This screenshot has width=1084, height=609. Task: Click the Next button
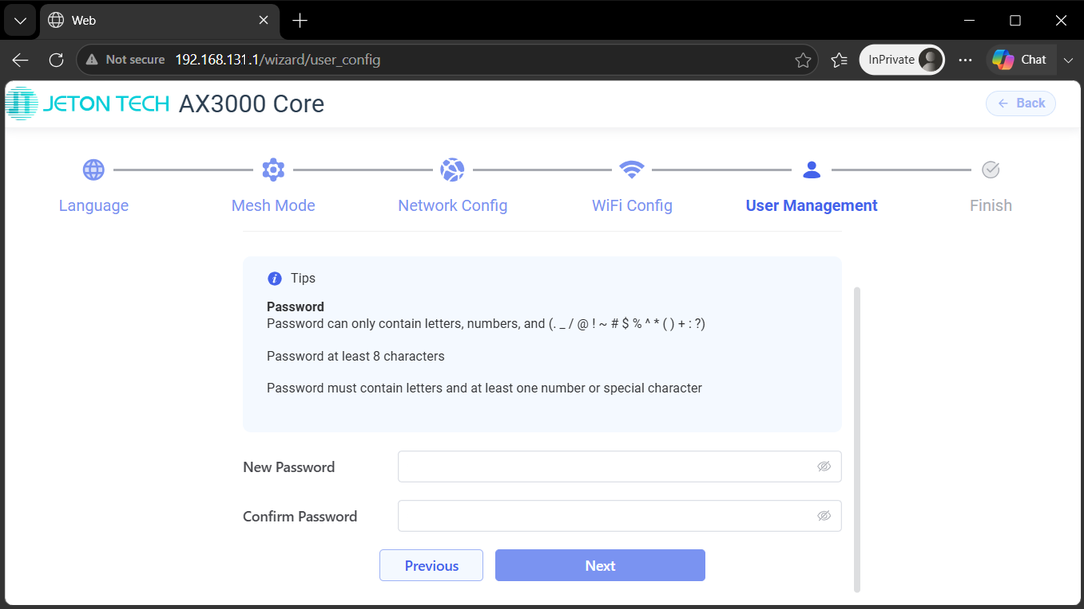[600, 565]
